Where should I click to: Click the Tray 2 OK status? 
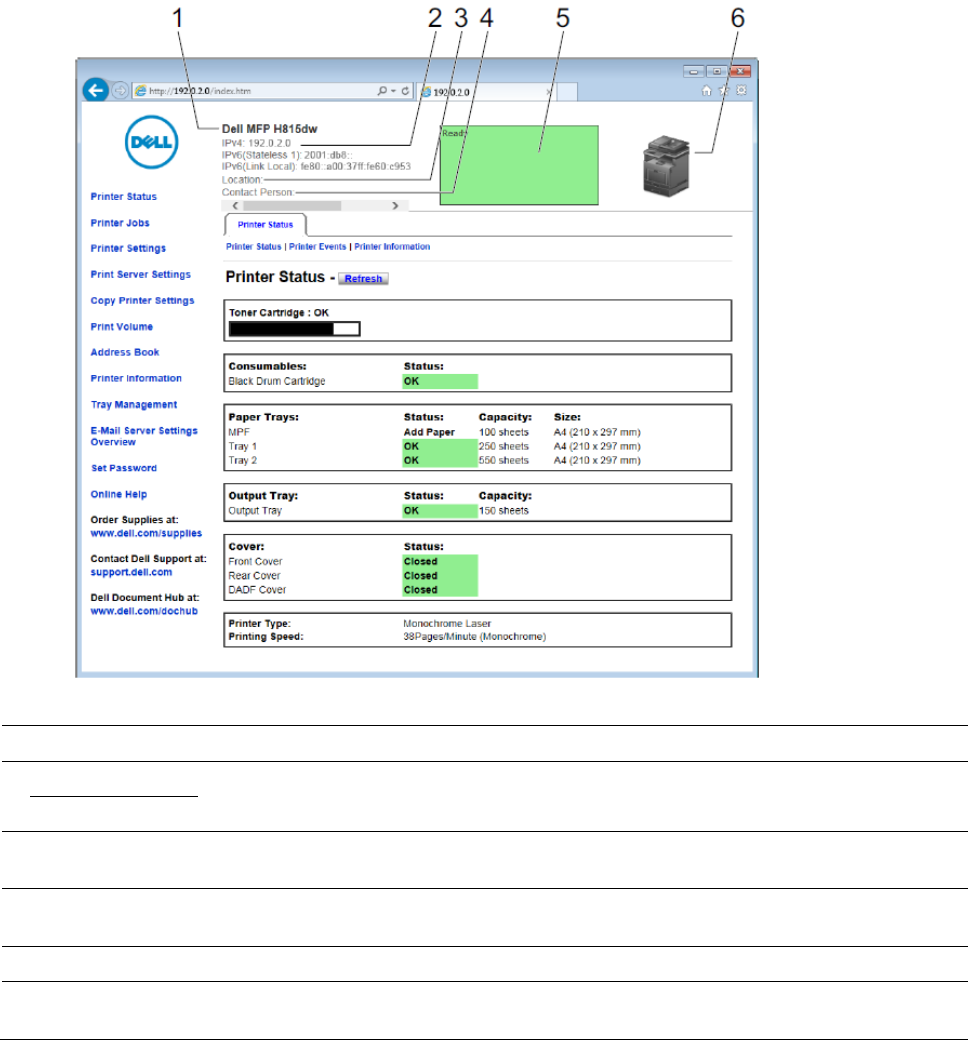coord(440,460)
